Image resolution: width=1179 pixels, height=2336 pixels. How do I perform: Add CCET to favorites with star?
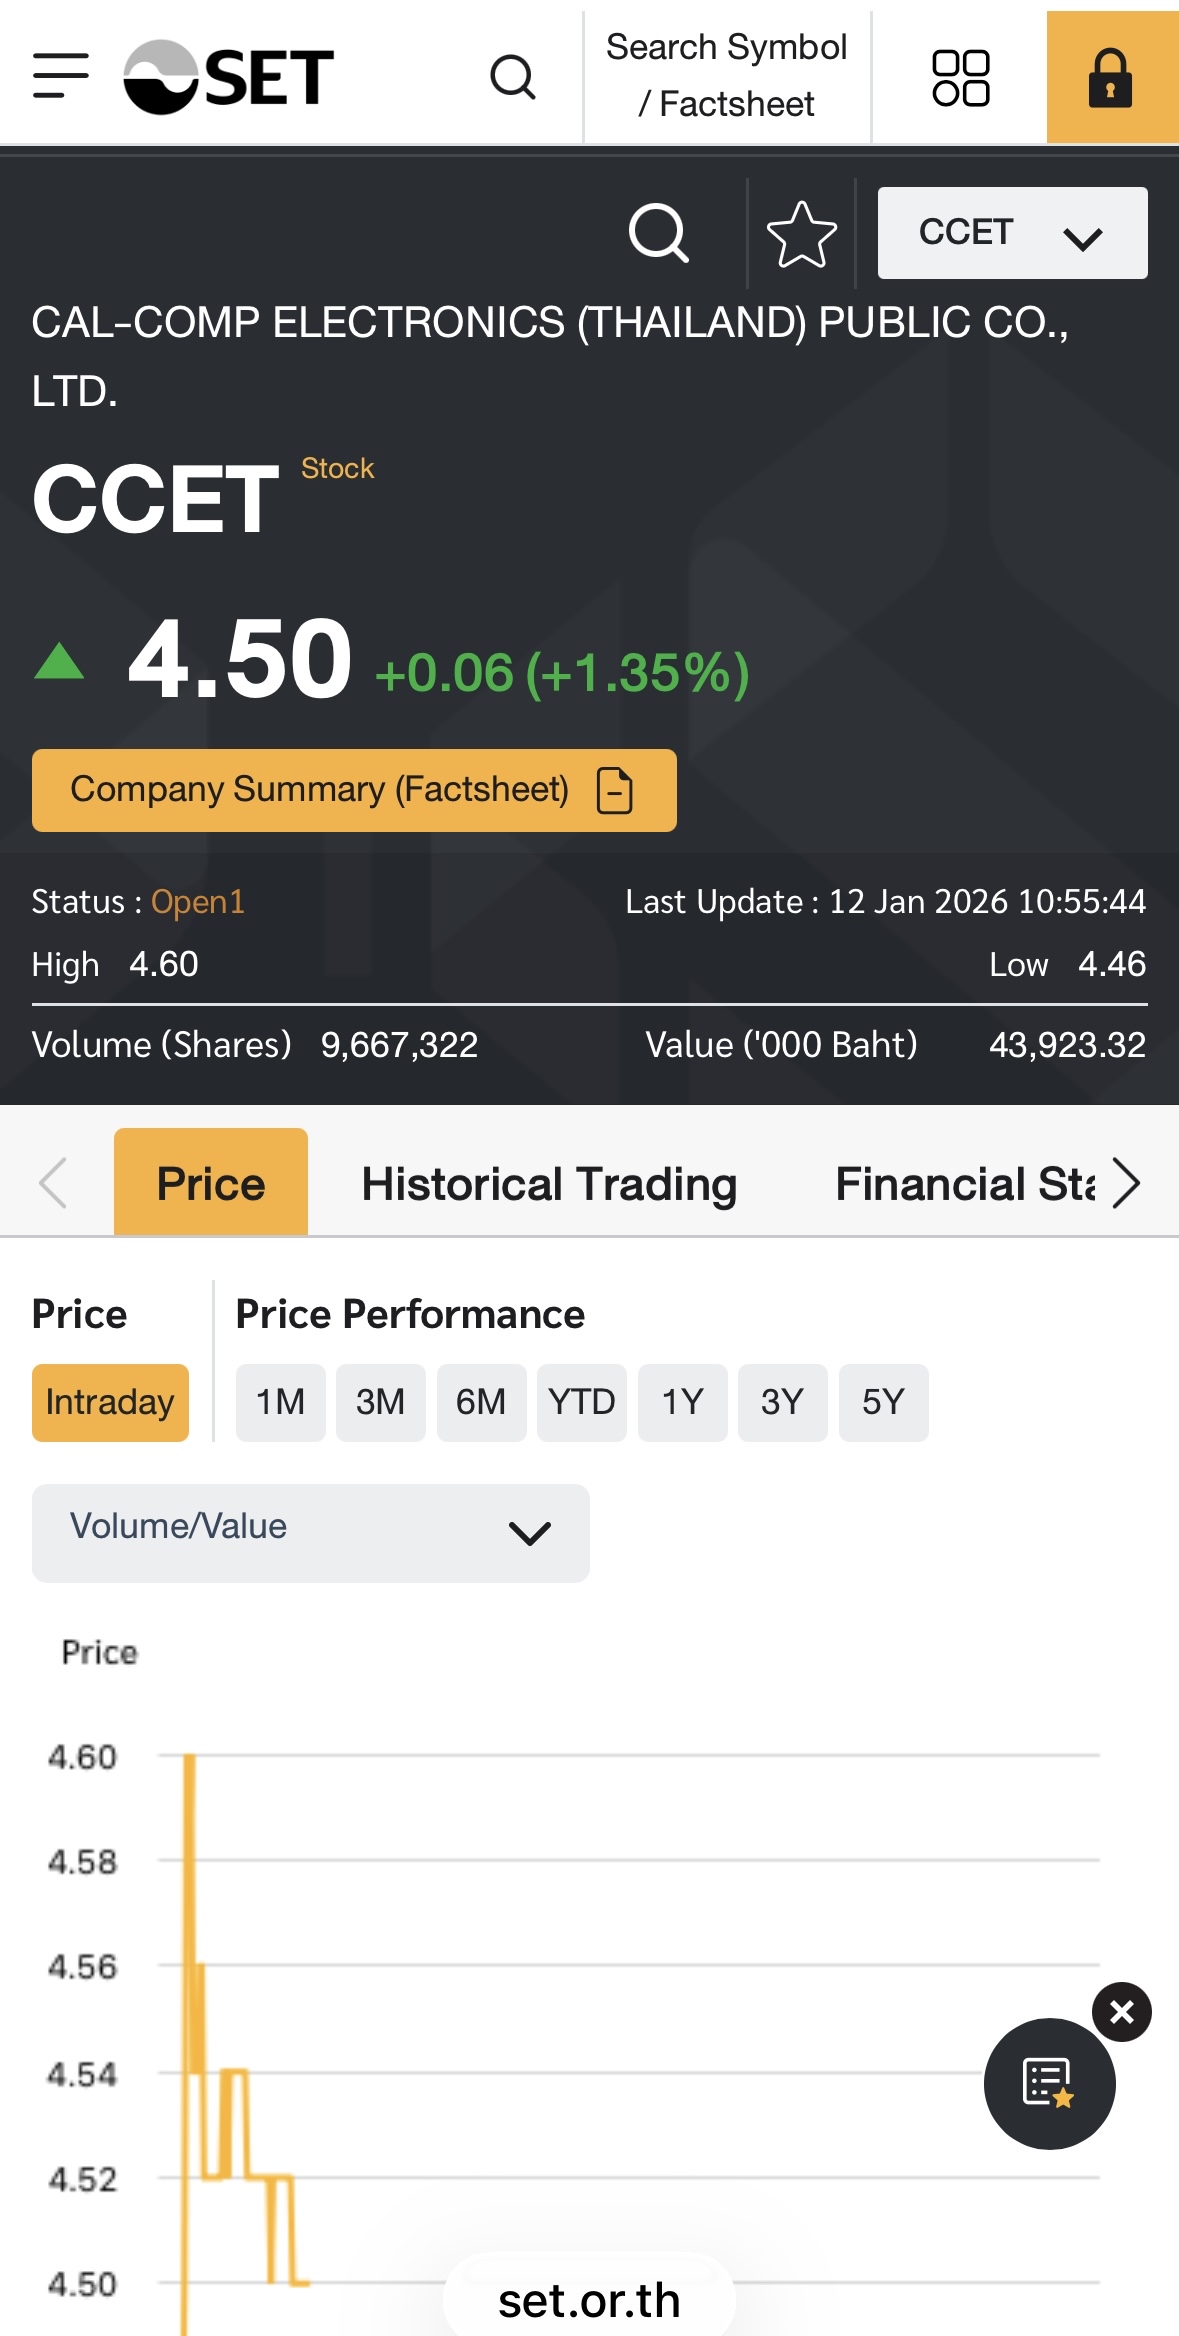click(801, 234)
